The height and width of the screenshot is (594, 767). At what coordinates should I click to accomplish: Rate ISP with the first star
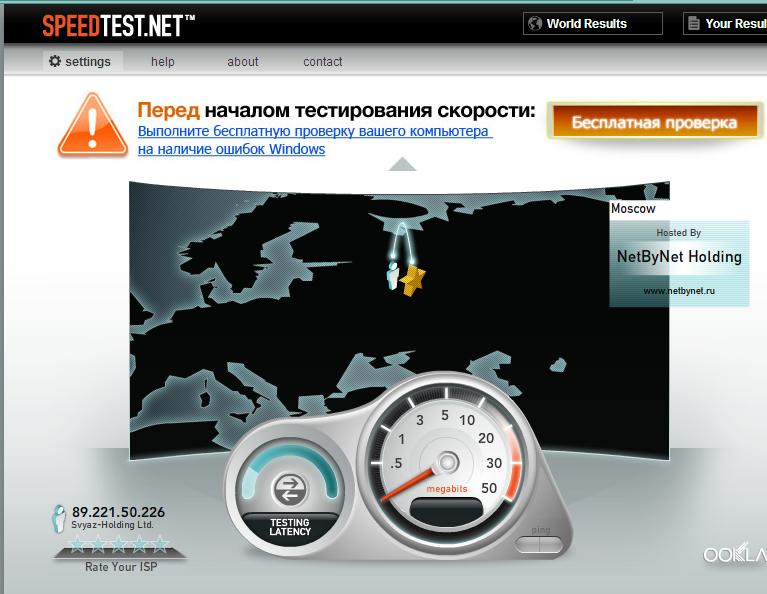78,545
